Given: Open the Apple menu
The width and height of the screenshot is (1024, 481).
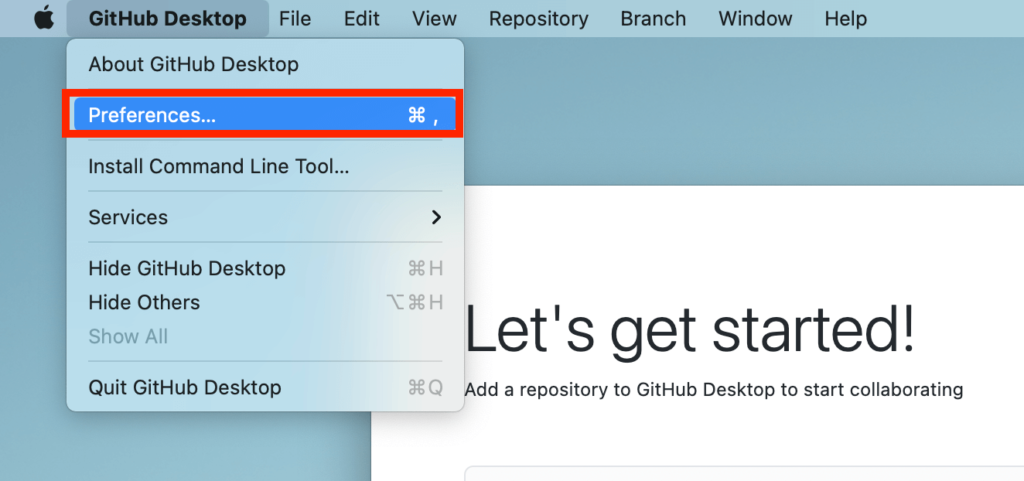Looking at the screenshot, I should [44, 18].
